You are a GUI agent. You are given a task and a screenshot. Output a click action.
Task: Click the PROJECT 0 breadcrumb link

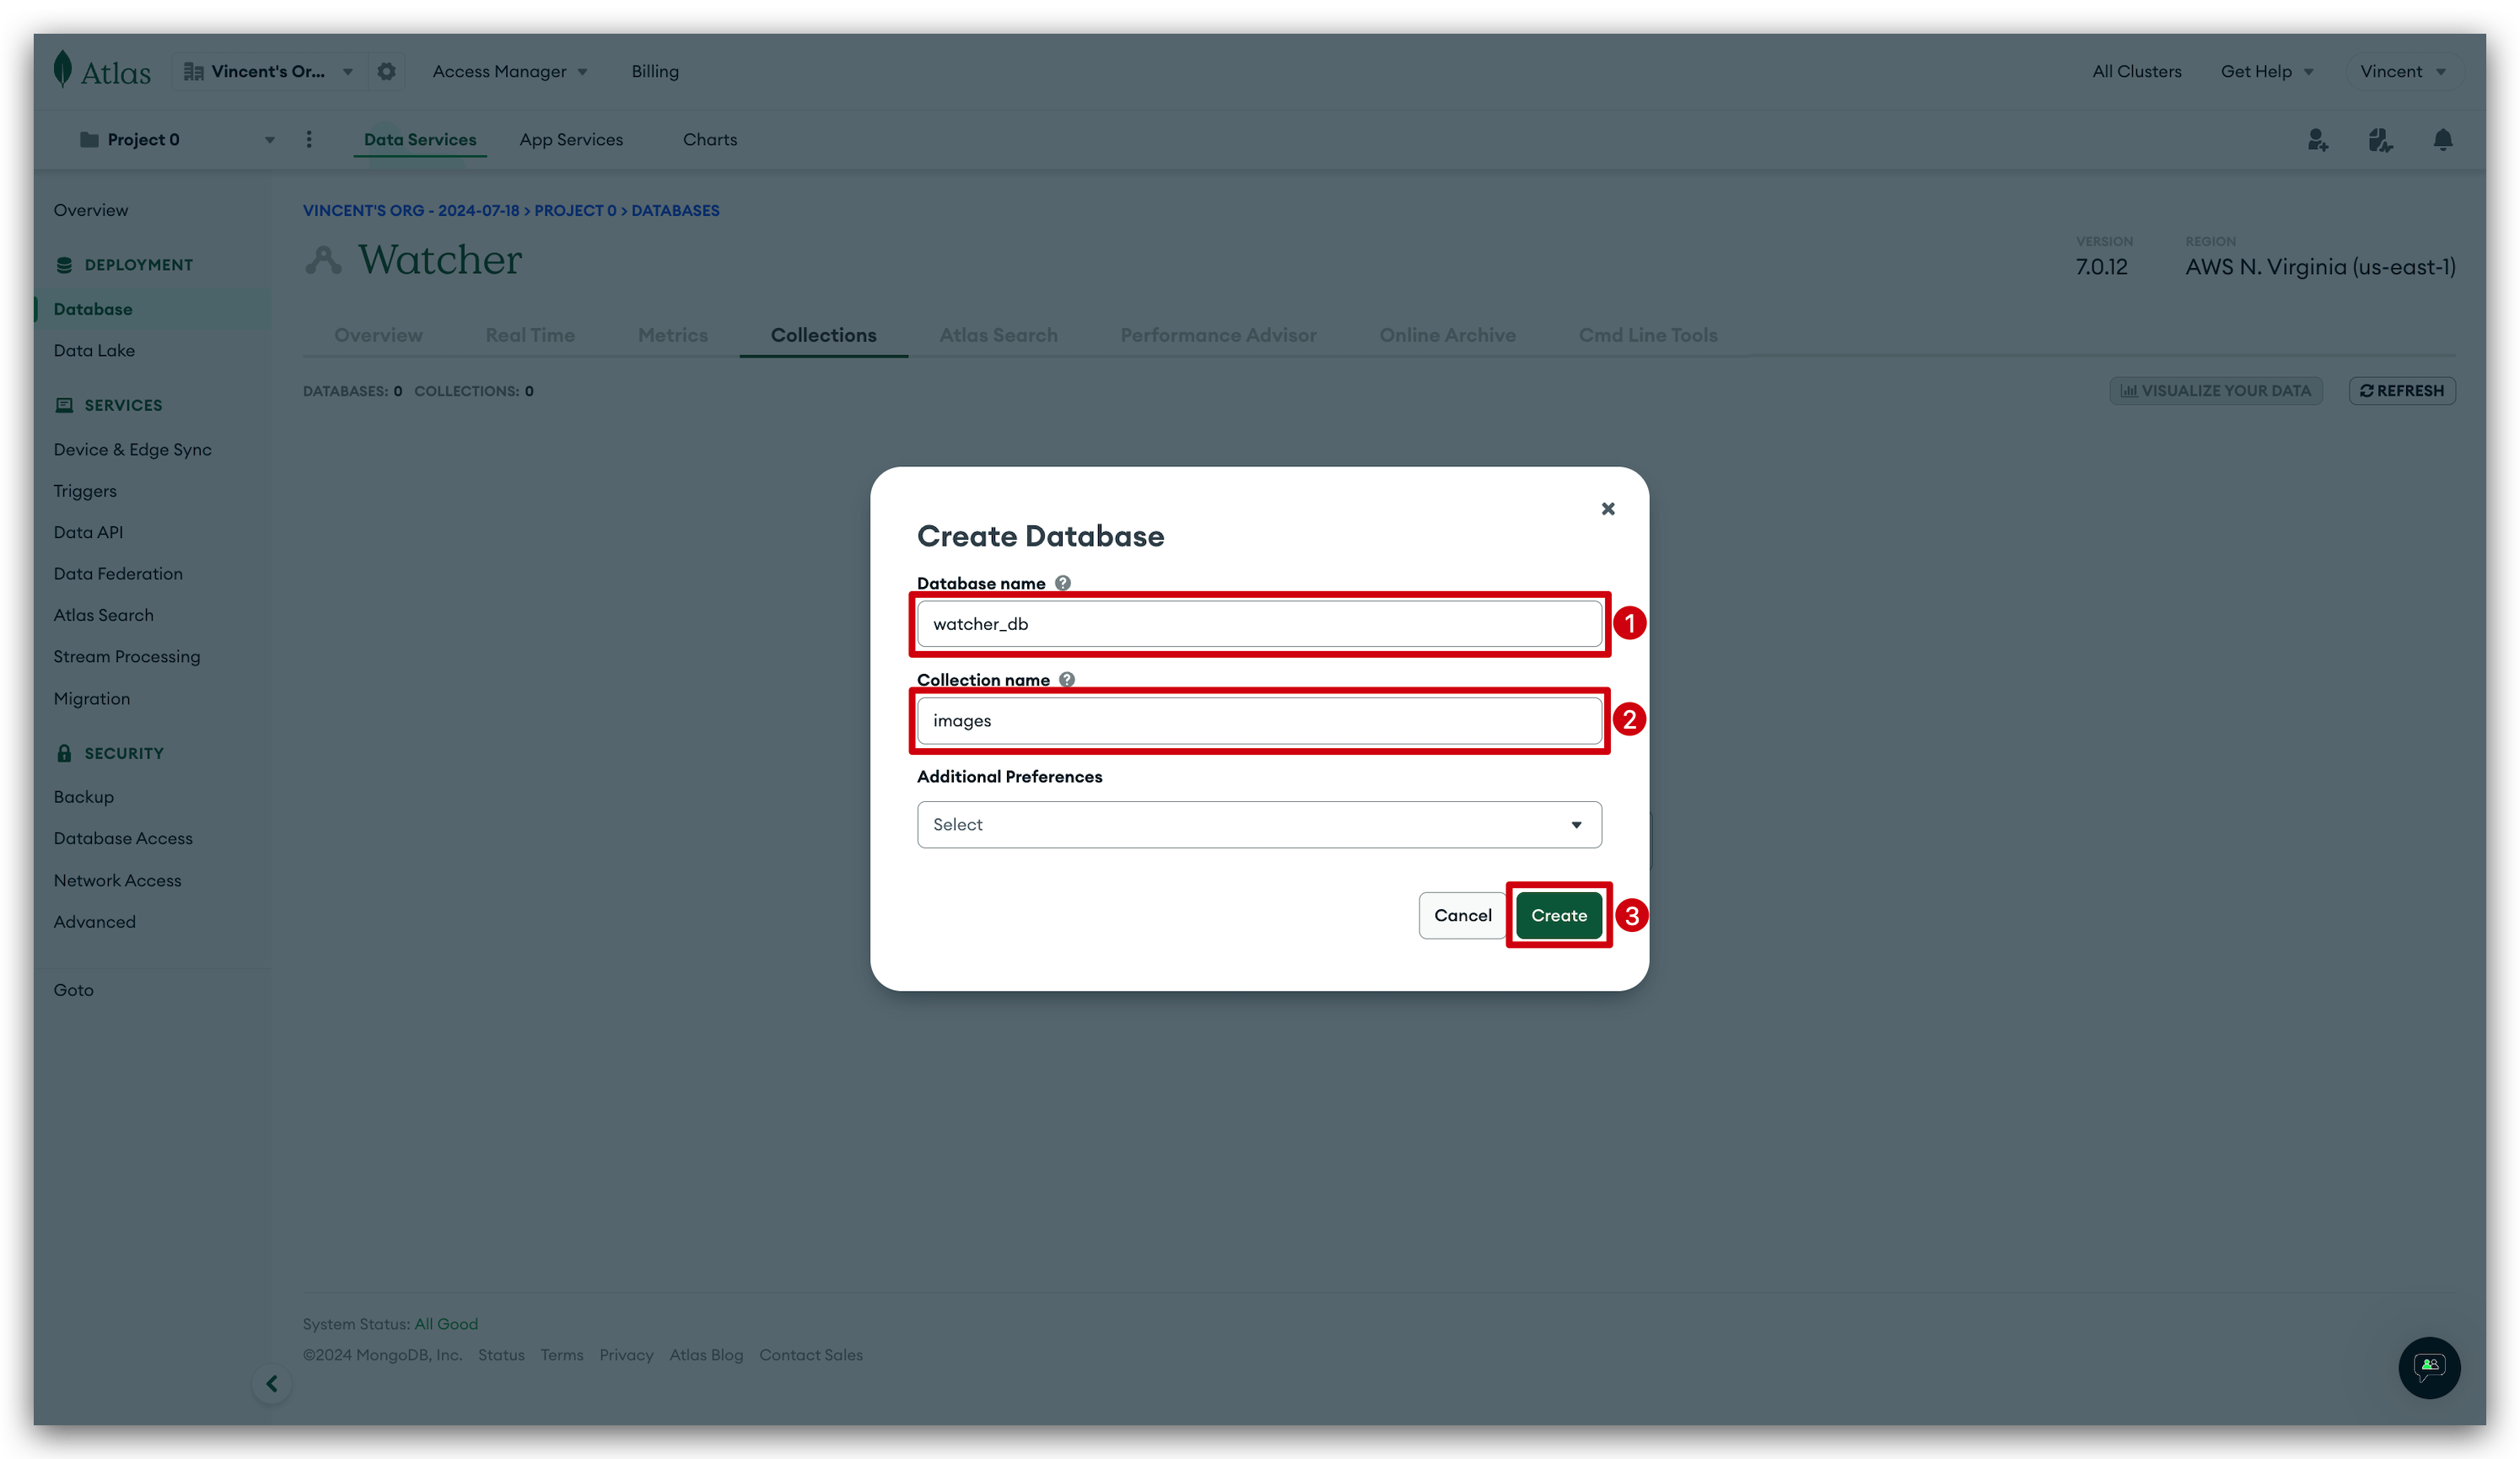[575, 210]
